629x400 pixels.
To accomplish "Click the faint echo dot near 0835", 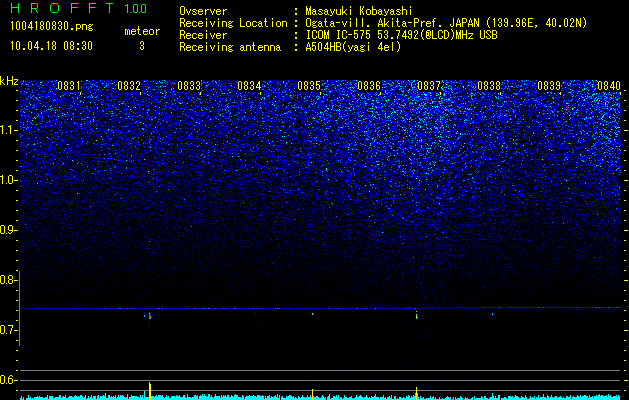I will 312,314.
